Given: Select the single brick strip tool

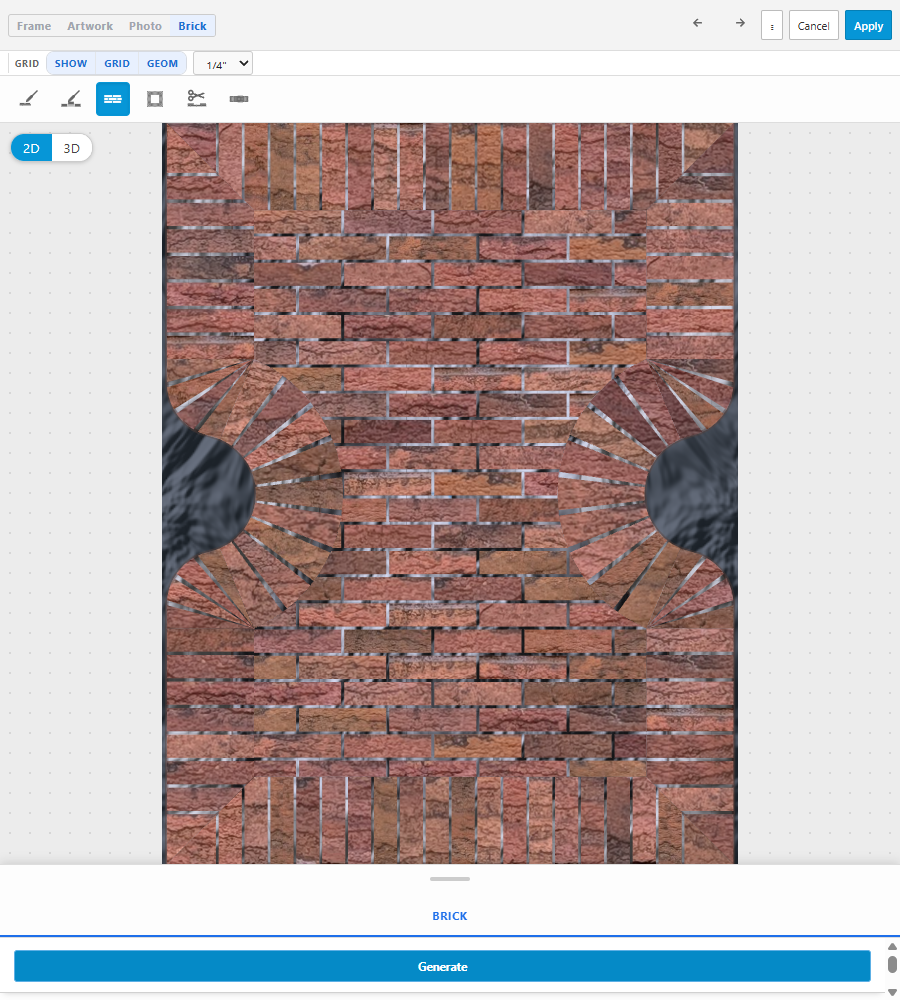Looking at the screenshot, I should tap(239, 99).
